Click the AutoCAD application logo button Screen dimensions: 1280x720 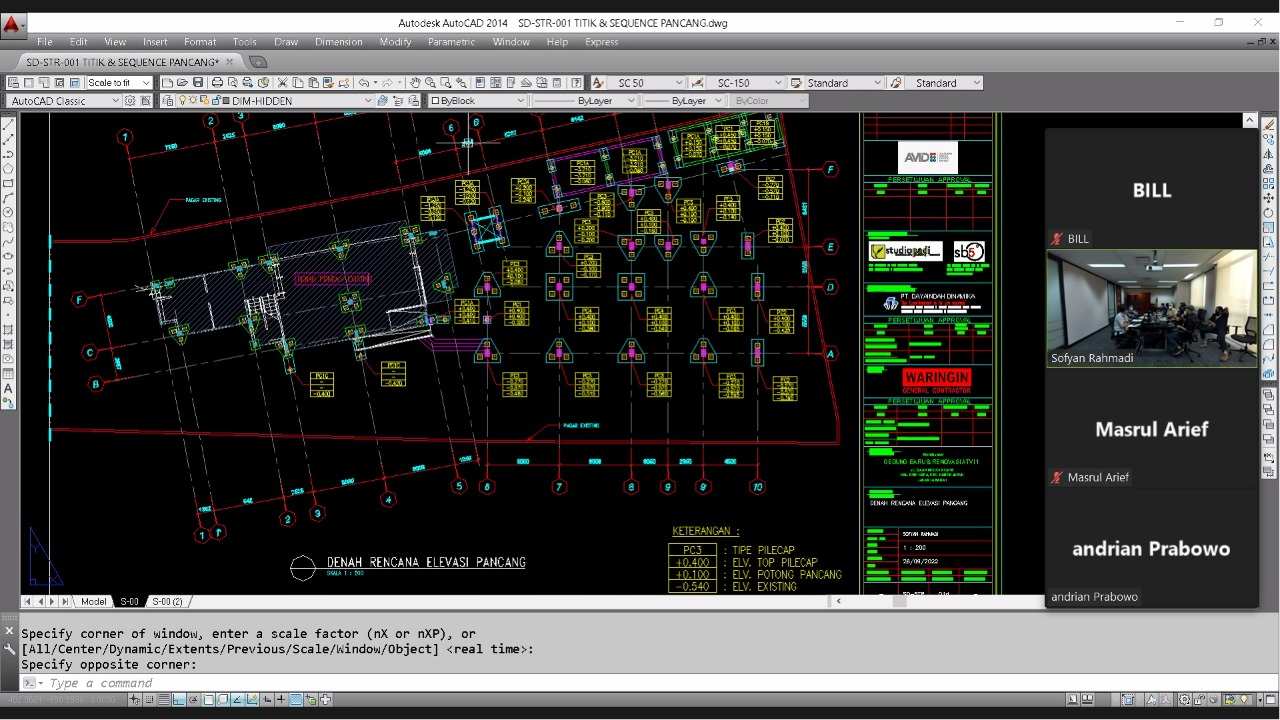tap(13, 24)
